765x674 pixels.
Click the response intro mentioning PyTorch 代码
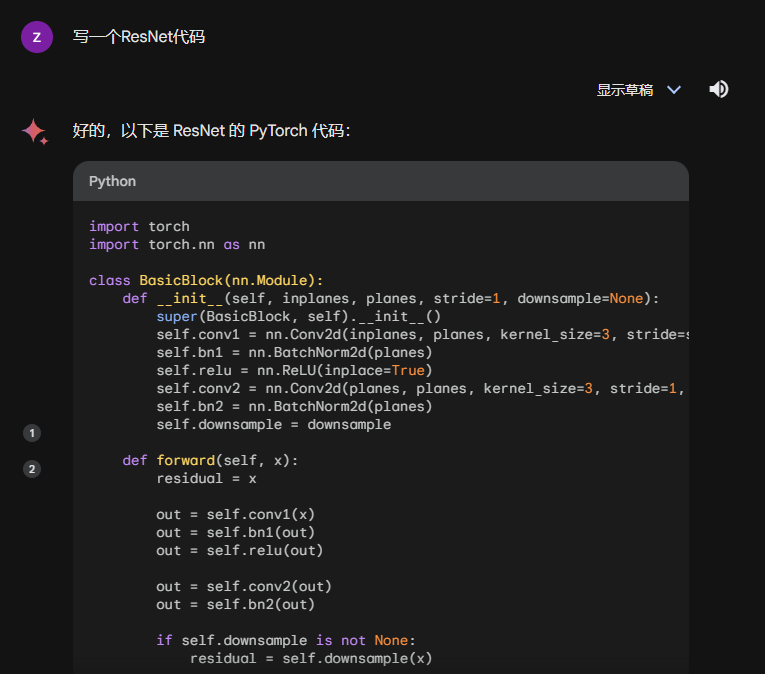pos(211,131)
